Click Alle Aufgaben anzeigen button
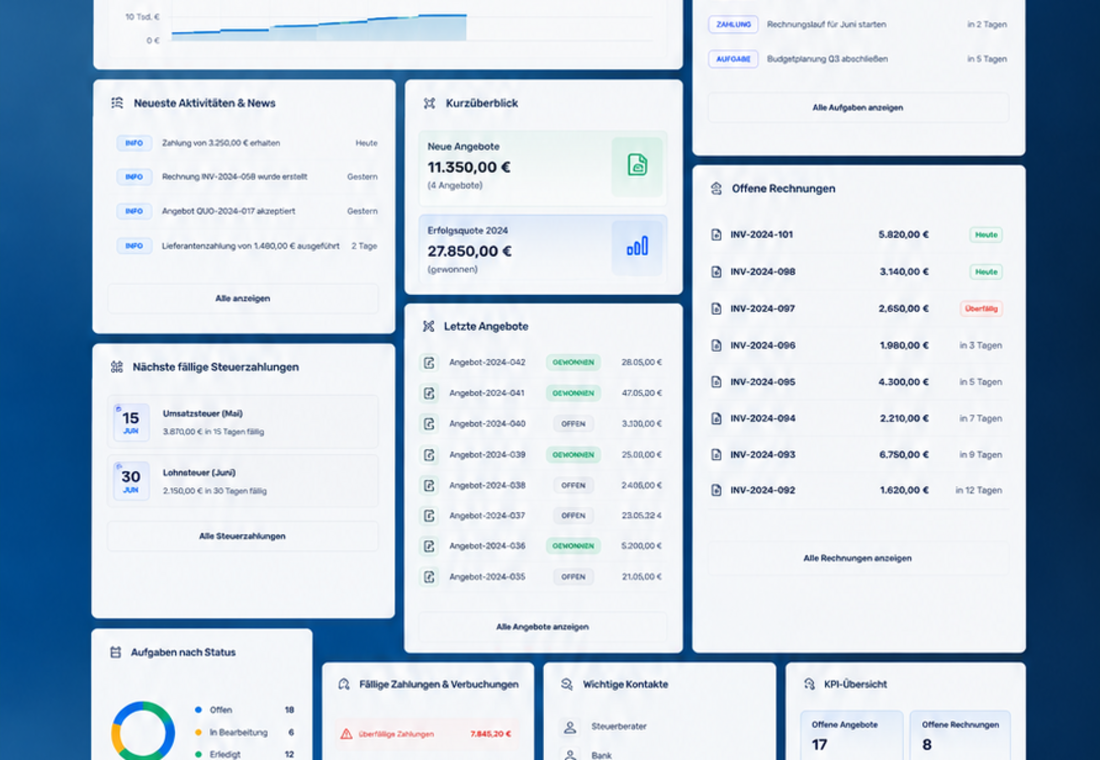The height and width of the screenshot is (760, 1100). pos(857,107)
